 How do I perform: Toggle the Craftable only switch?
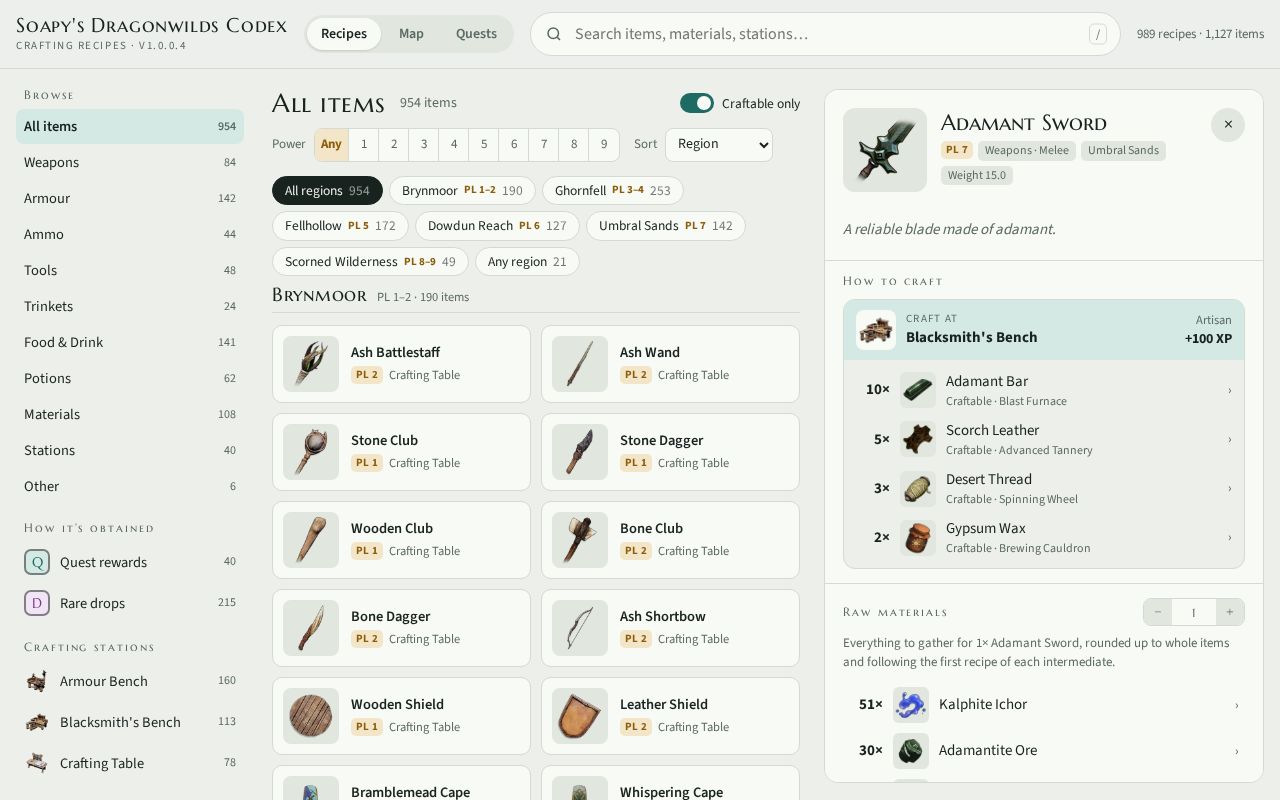697,103
